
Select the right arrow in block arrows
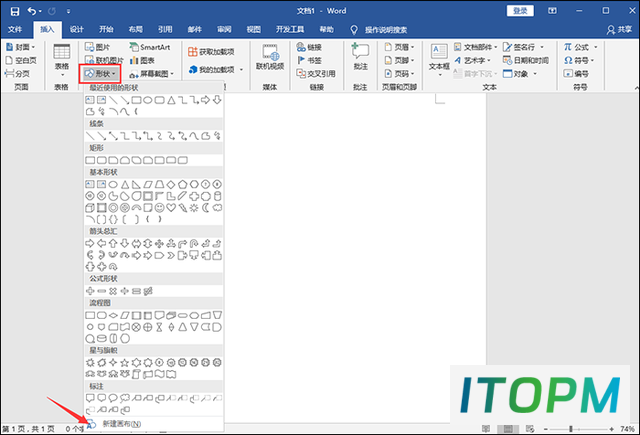(x=90, y=244)
